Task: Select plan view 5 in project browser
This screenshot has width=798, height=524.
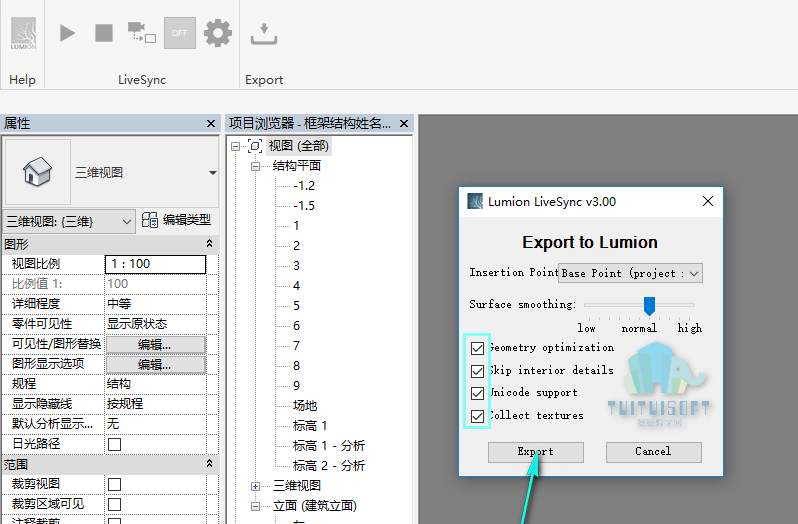Action: click(296, 306)
